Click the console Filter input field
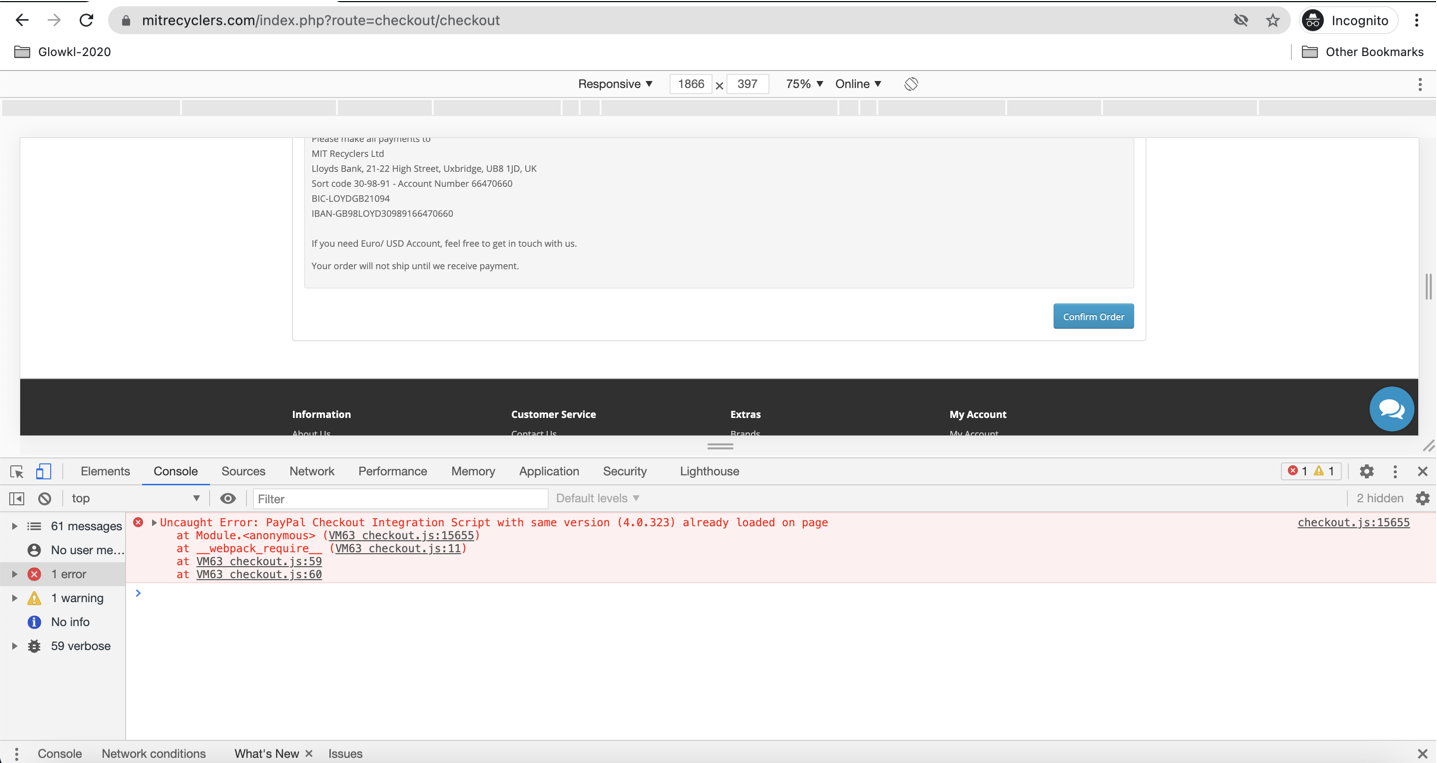The width and height of the screenshot is (1437, 763). (x=400, y=498)
